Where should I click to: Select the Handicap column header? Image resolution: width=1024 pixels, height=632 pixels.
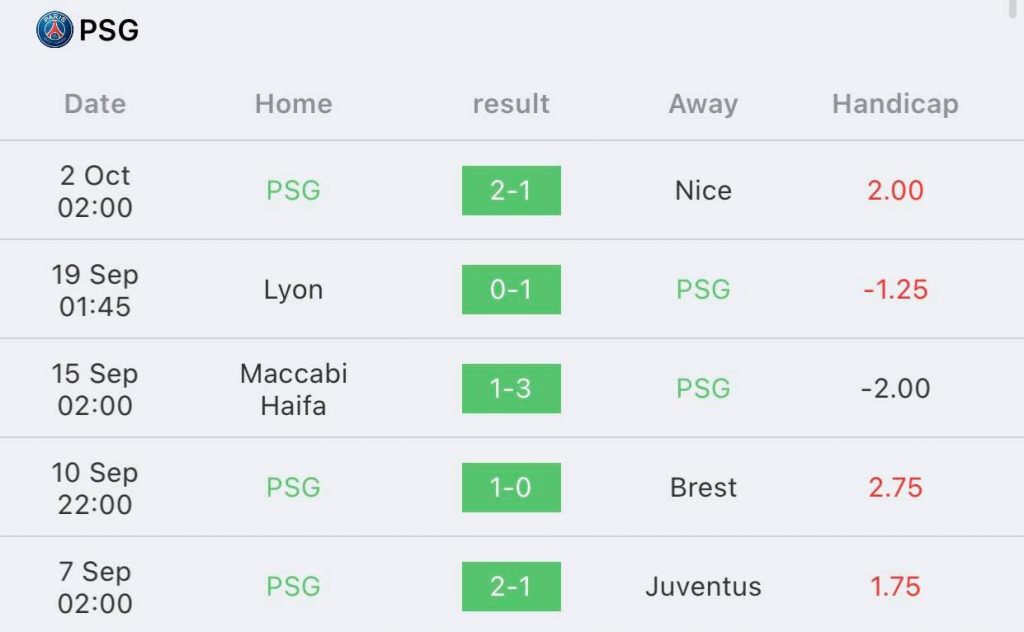[x=895, y=104]
